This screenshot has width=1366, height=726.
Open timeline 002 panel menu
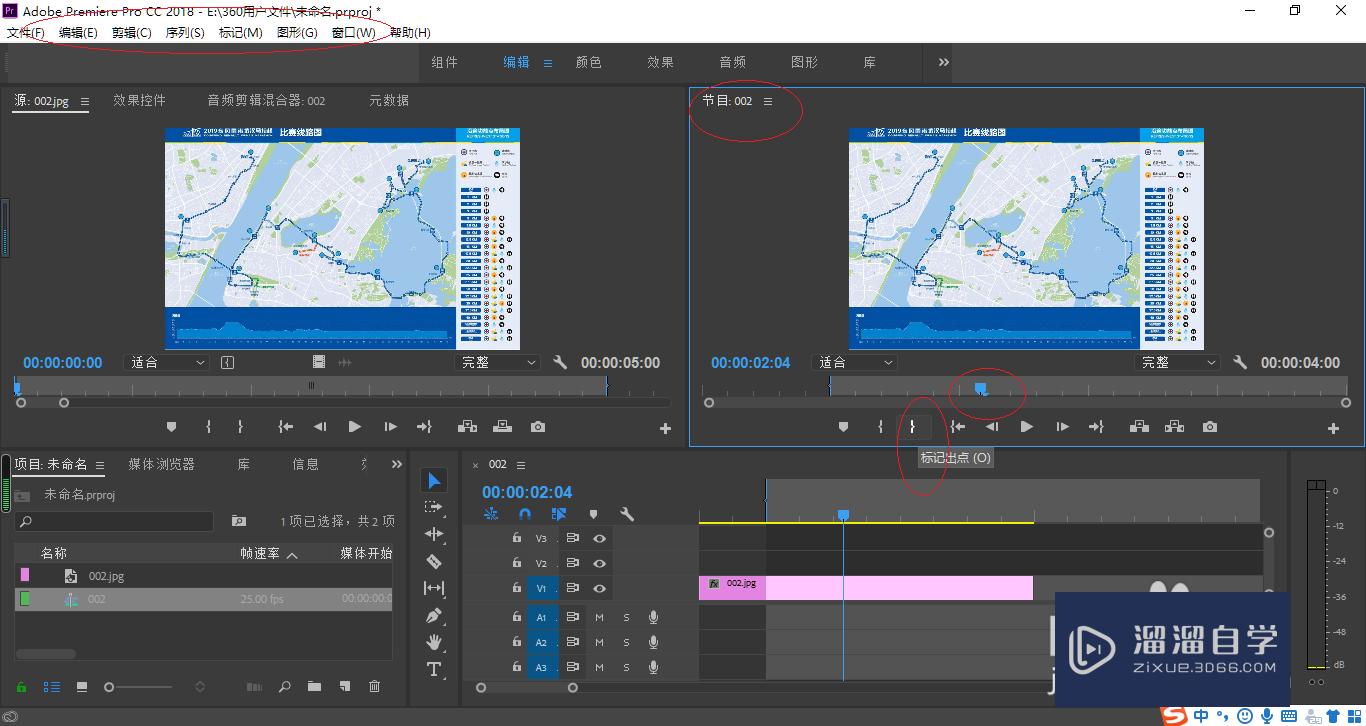[521, 465]
